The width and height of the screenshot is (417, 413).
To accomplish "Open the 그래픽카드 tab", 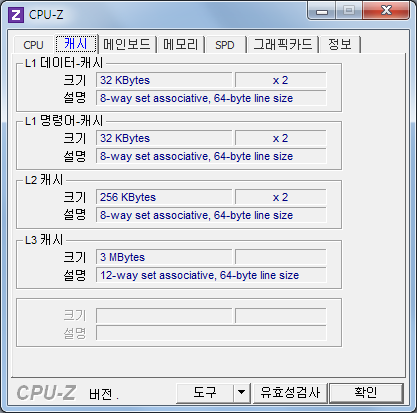I will coord(283,45).
